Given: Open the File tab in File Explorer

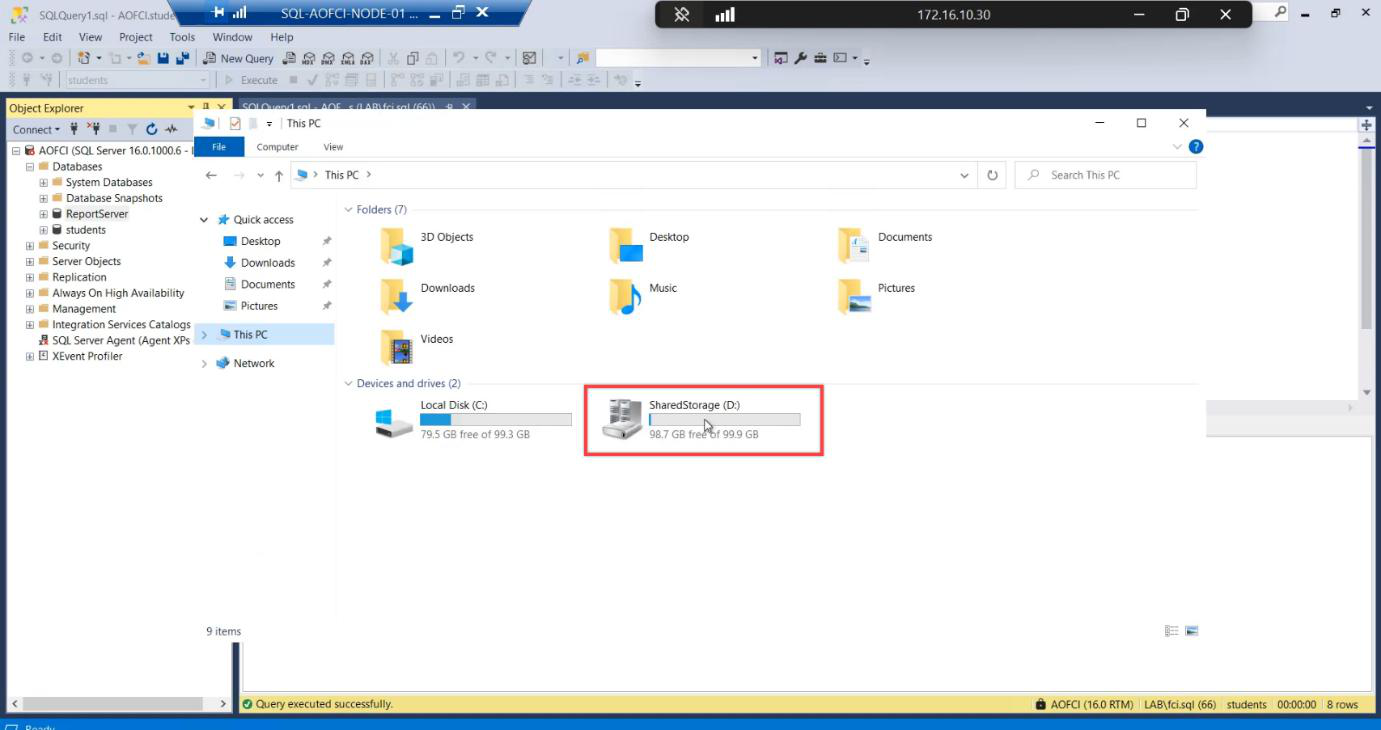Looking at the screenshot, I should tap(219, 147).
